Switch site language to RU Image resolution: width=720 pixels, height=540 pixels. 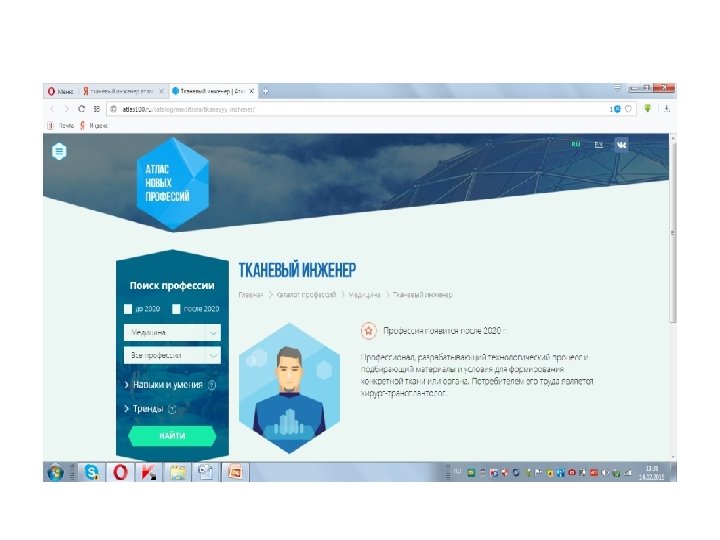coord(576,144)
